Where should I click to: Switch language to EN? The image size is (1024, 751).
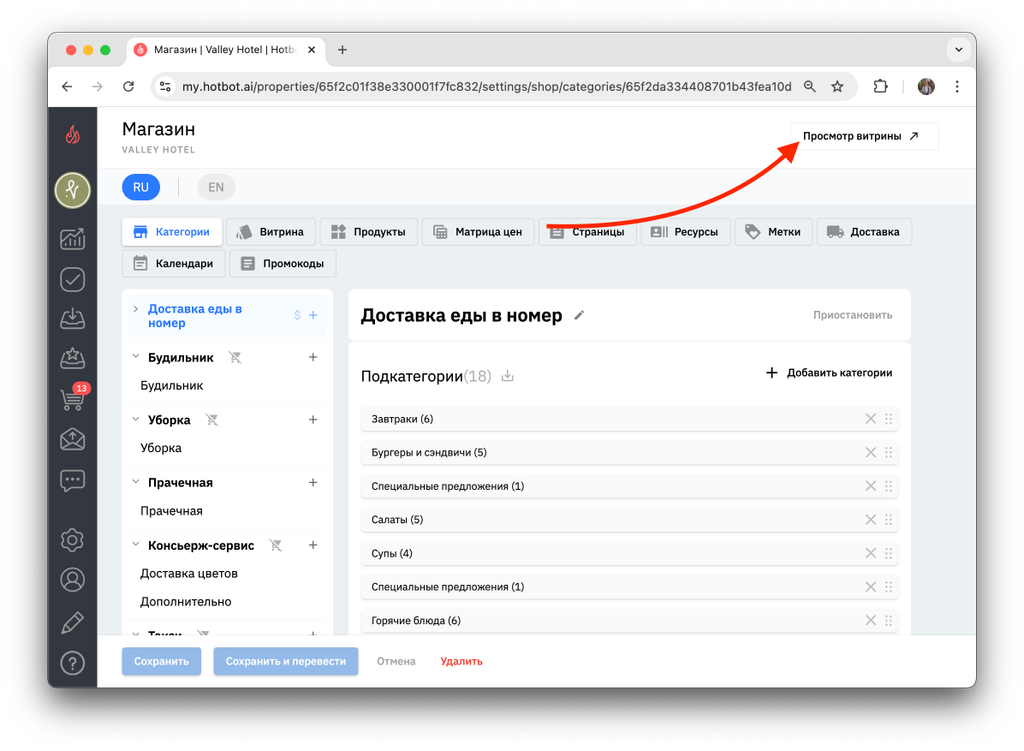(216, 187)
